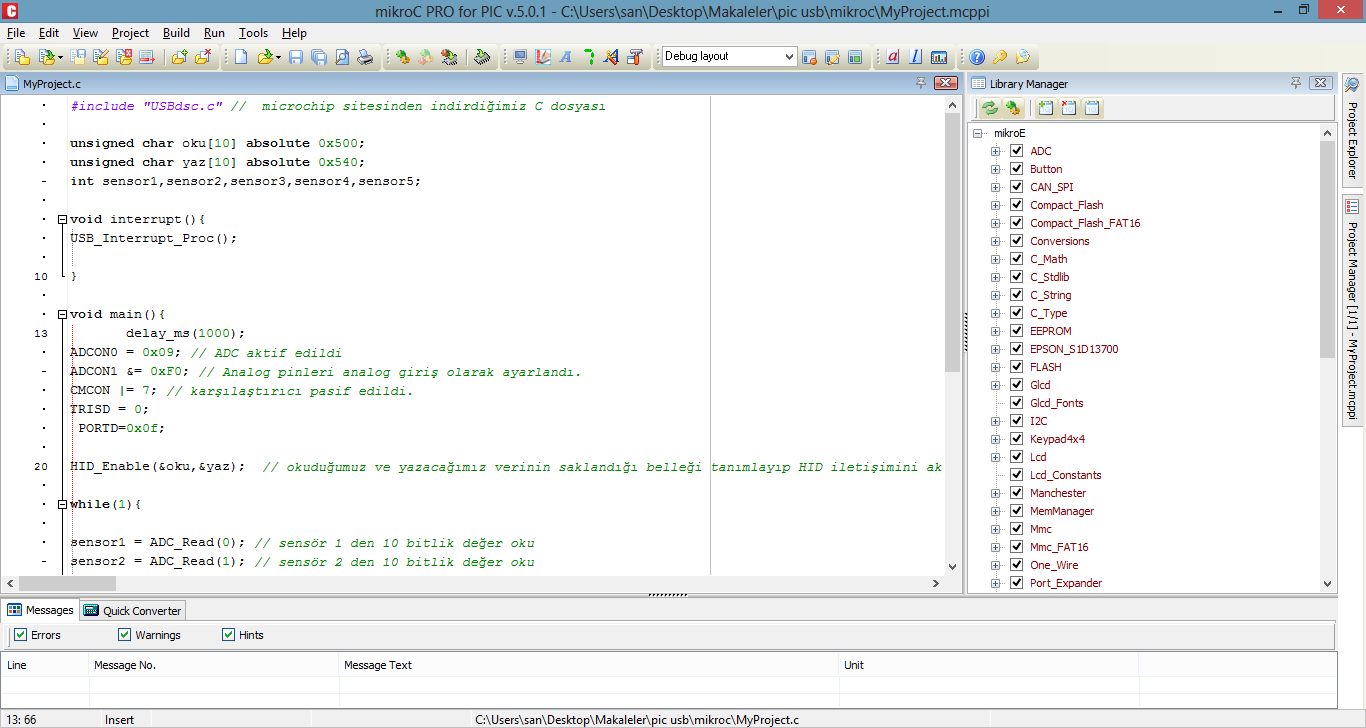Click the Save All icon
Image resolution: width=1366 pixels, height=728 pixels.
coord(318,57)
